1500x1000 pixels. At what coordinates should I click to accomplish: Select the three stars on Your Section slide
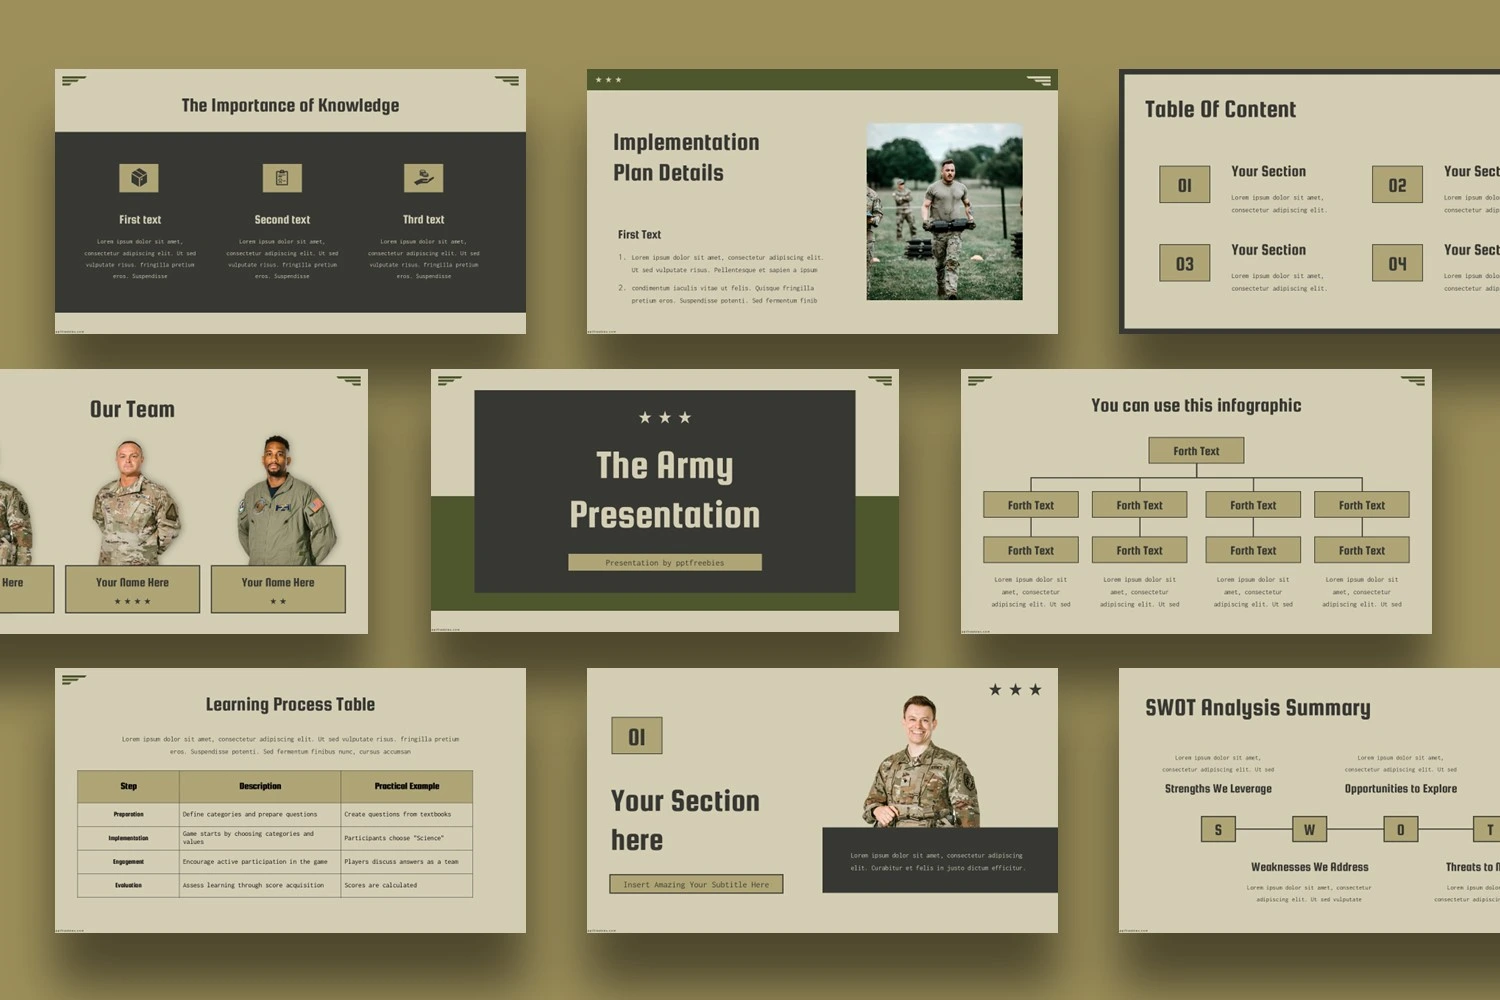point(1014,689)
